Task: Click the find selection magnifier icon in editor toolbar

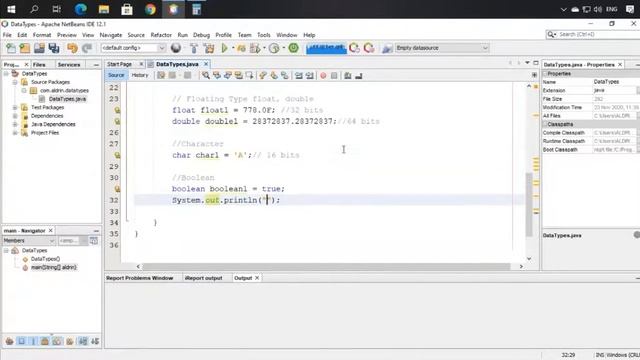Action: coord(206,76)
